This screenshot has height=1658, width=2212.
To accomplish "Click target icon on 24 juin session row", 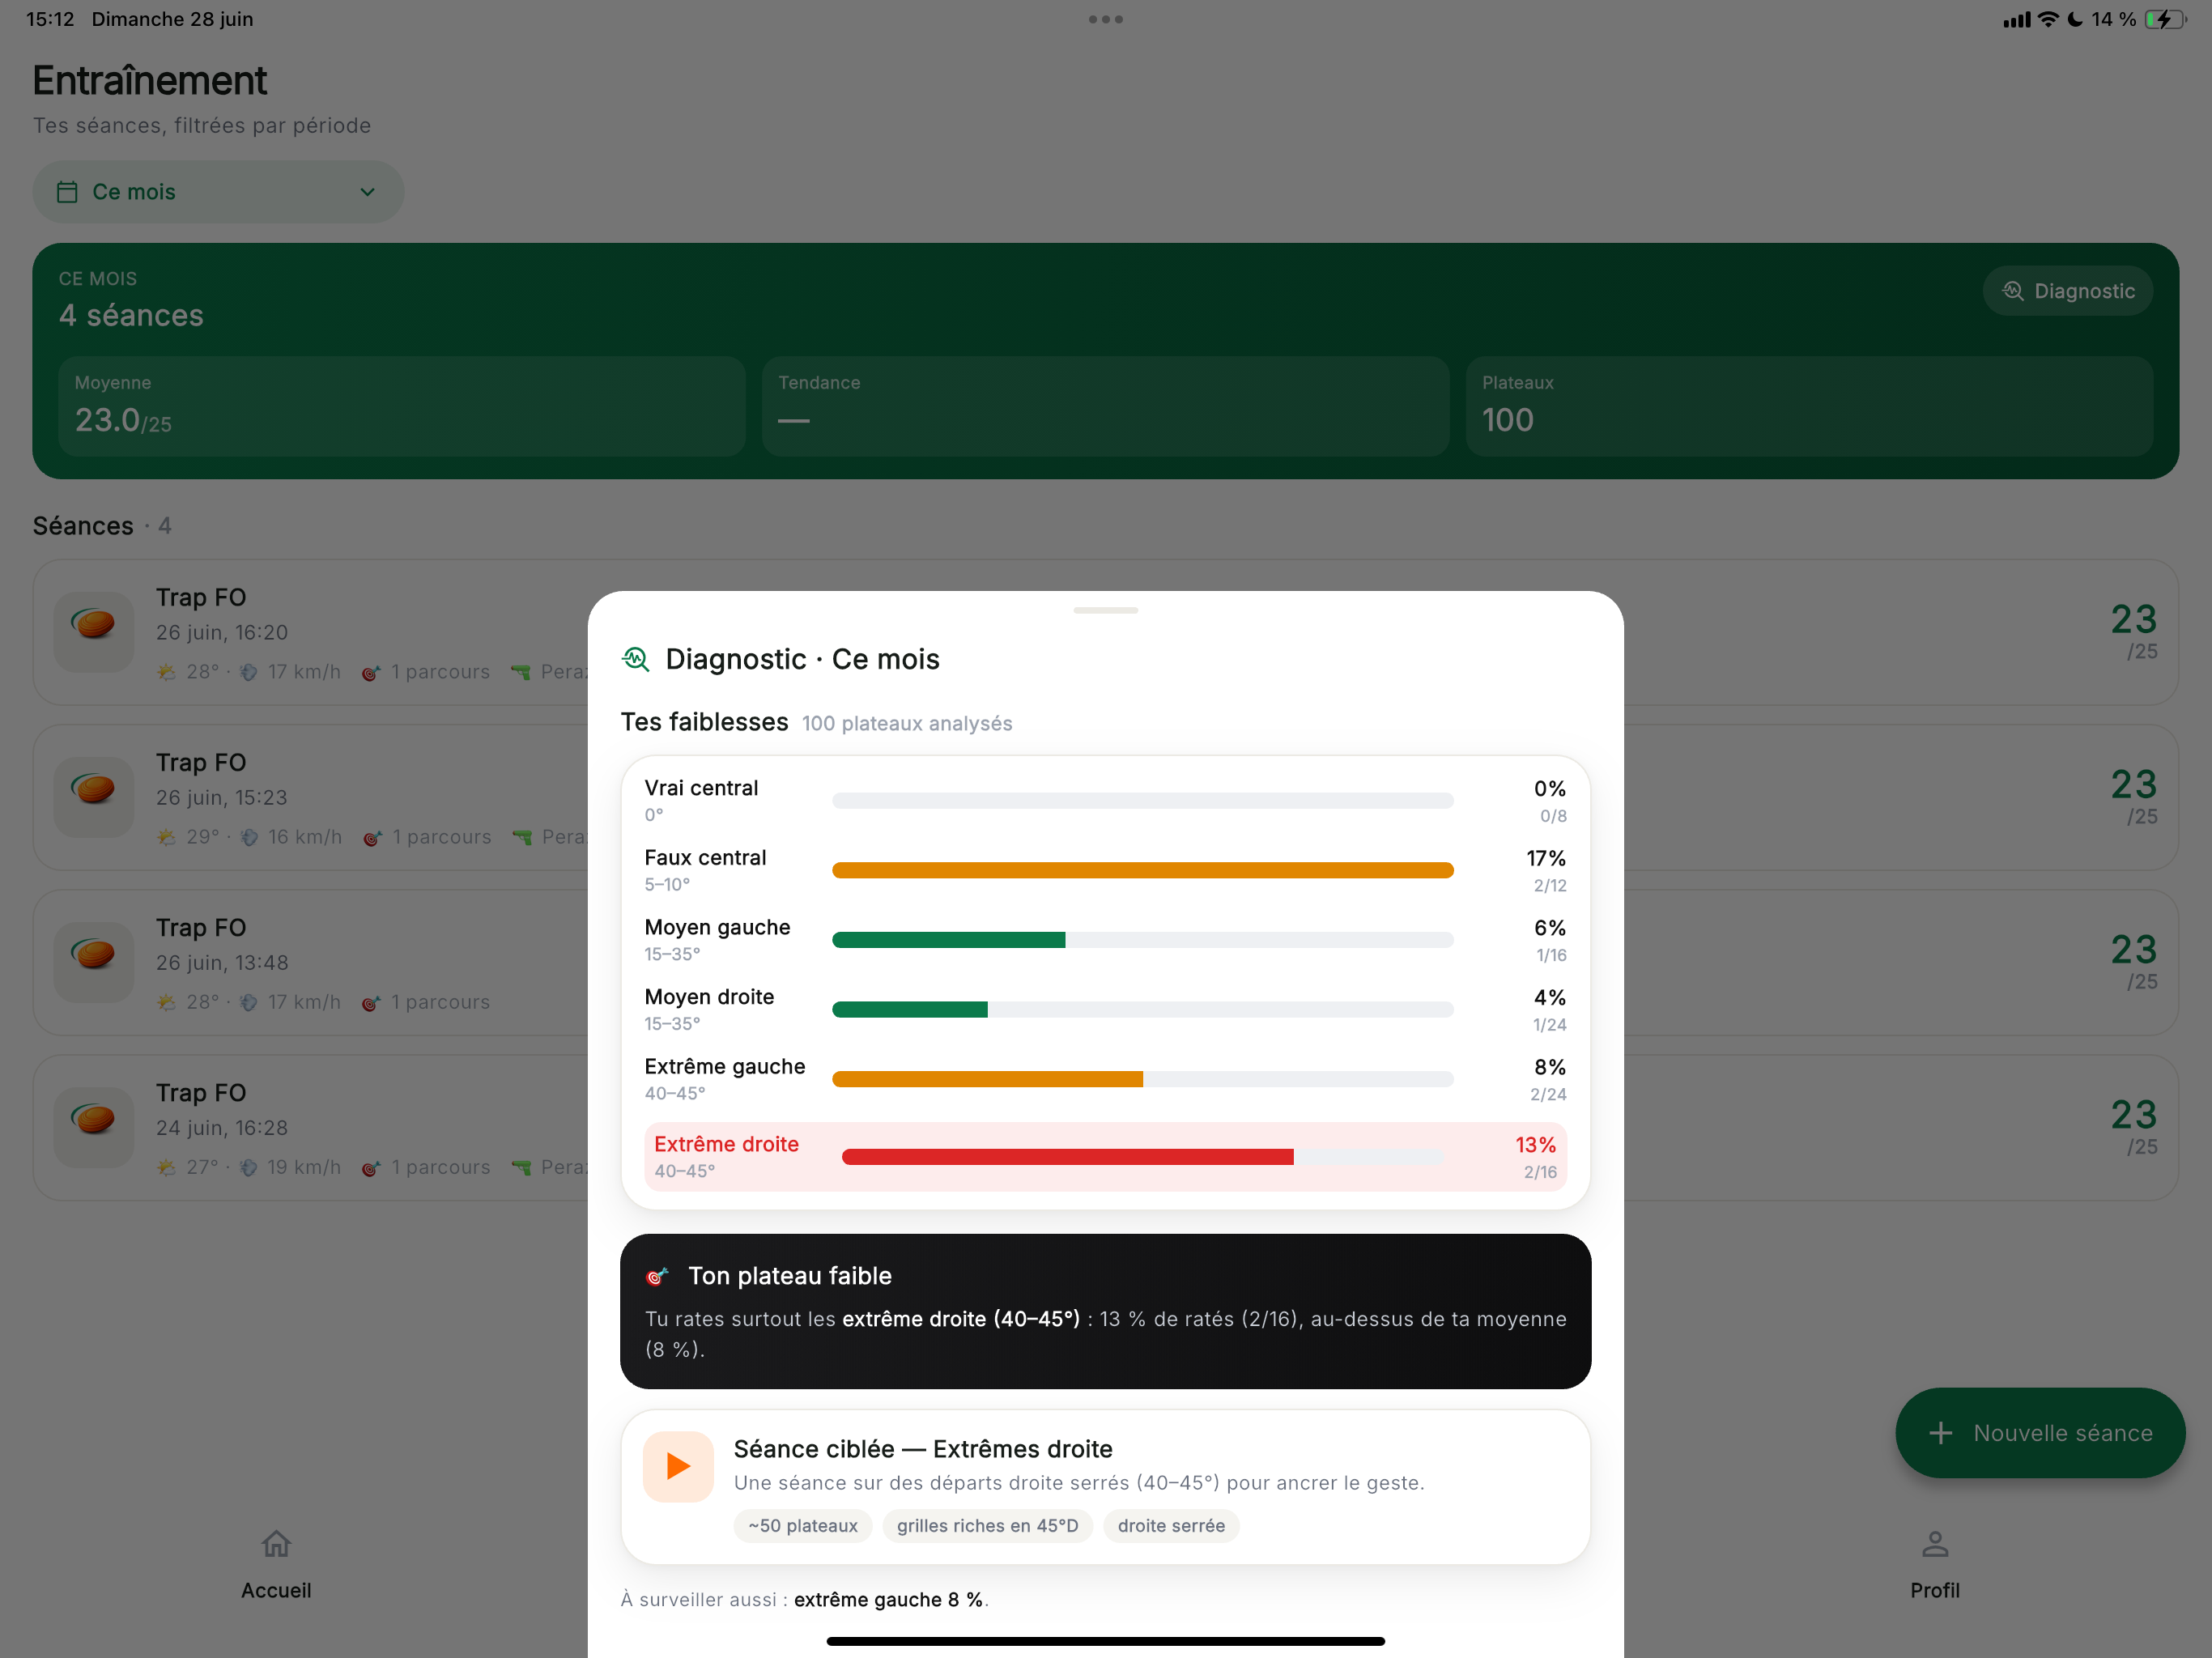I will pyautogui.click(x=371, y=1167).
